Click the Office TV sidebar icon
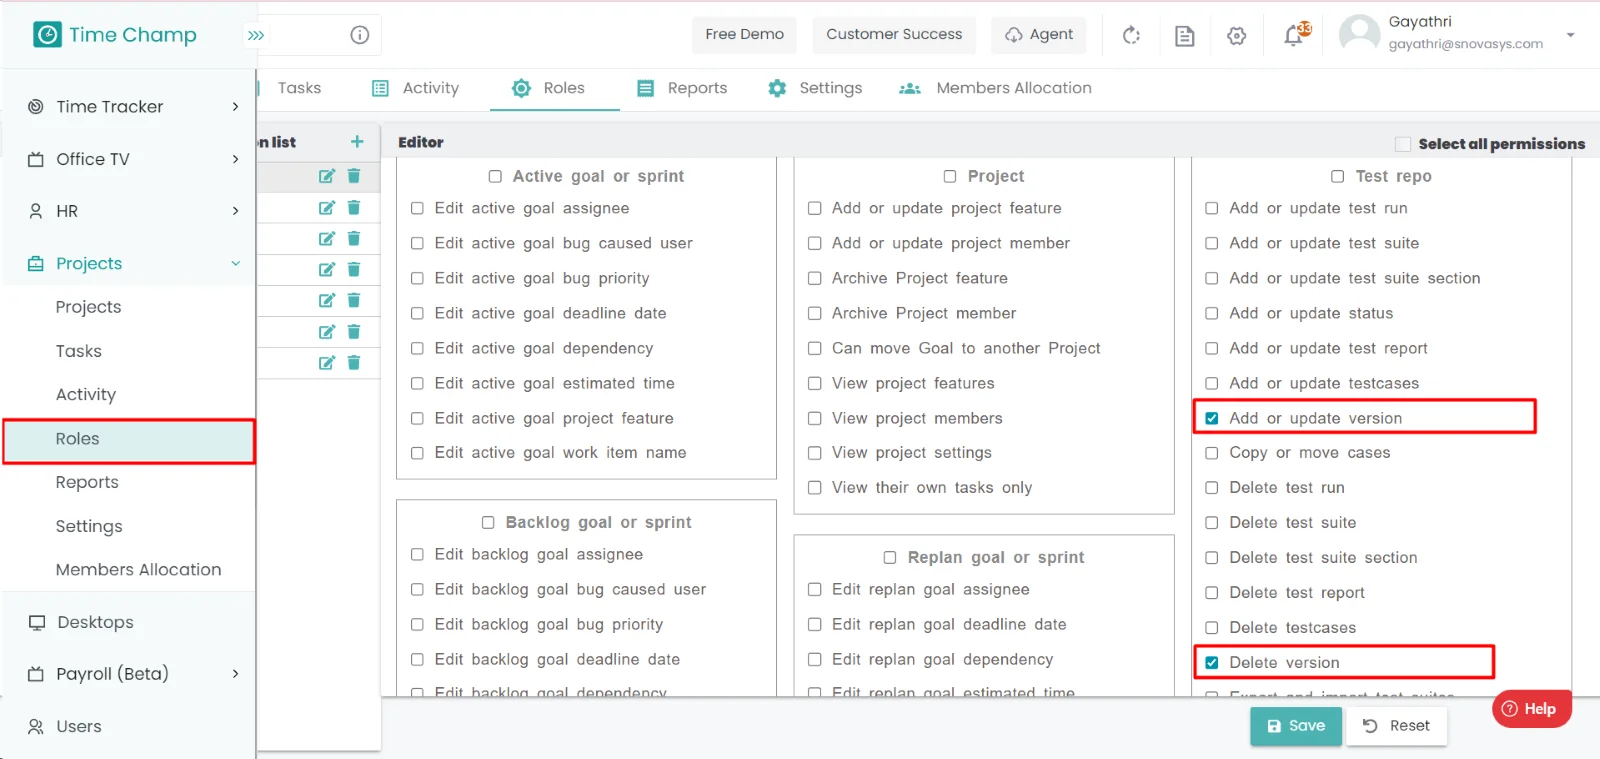The height and width of the screenshot is (759, 1600). click(36, 159)
